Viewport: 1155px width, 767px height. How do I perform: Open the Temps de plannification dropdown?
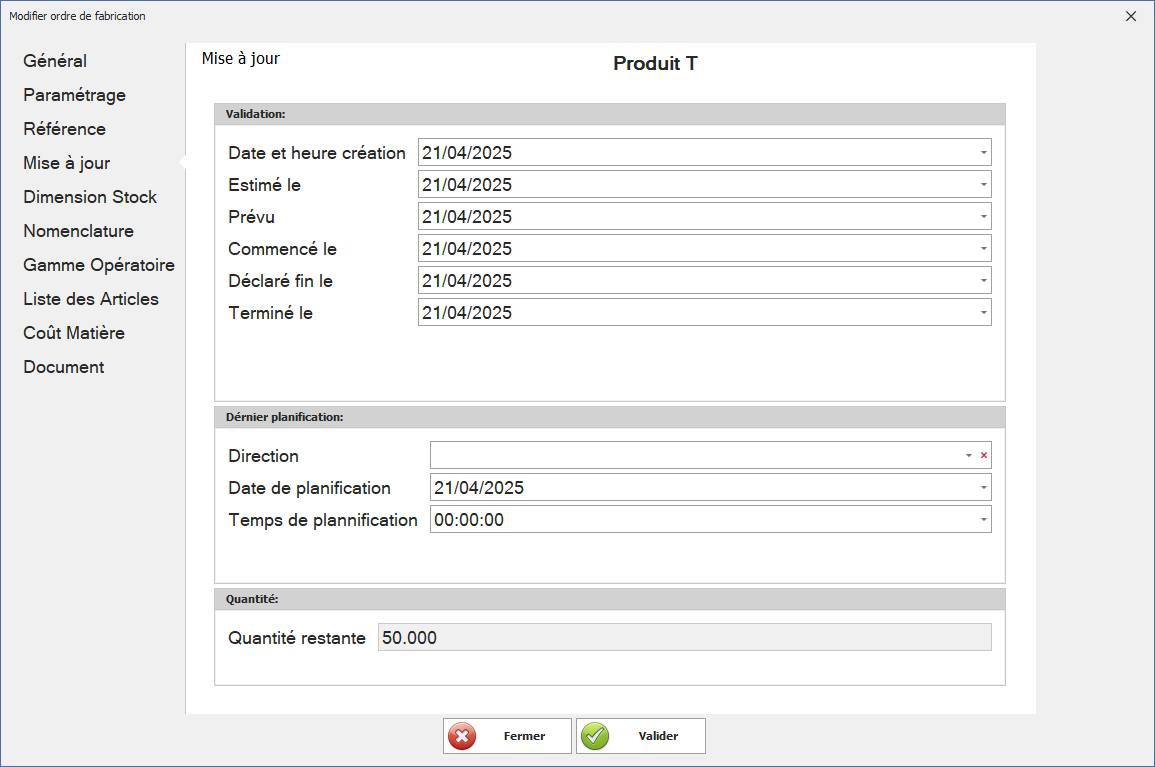coord(983,520)
